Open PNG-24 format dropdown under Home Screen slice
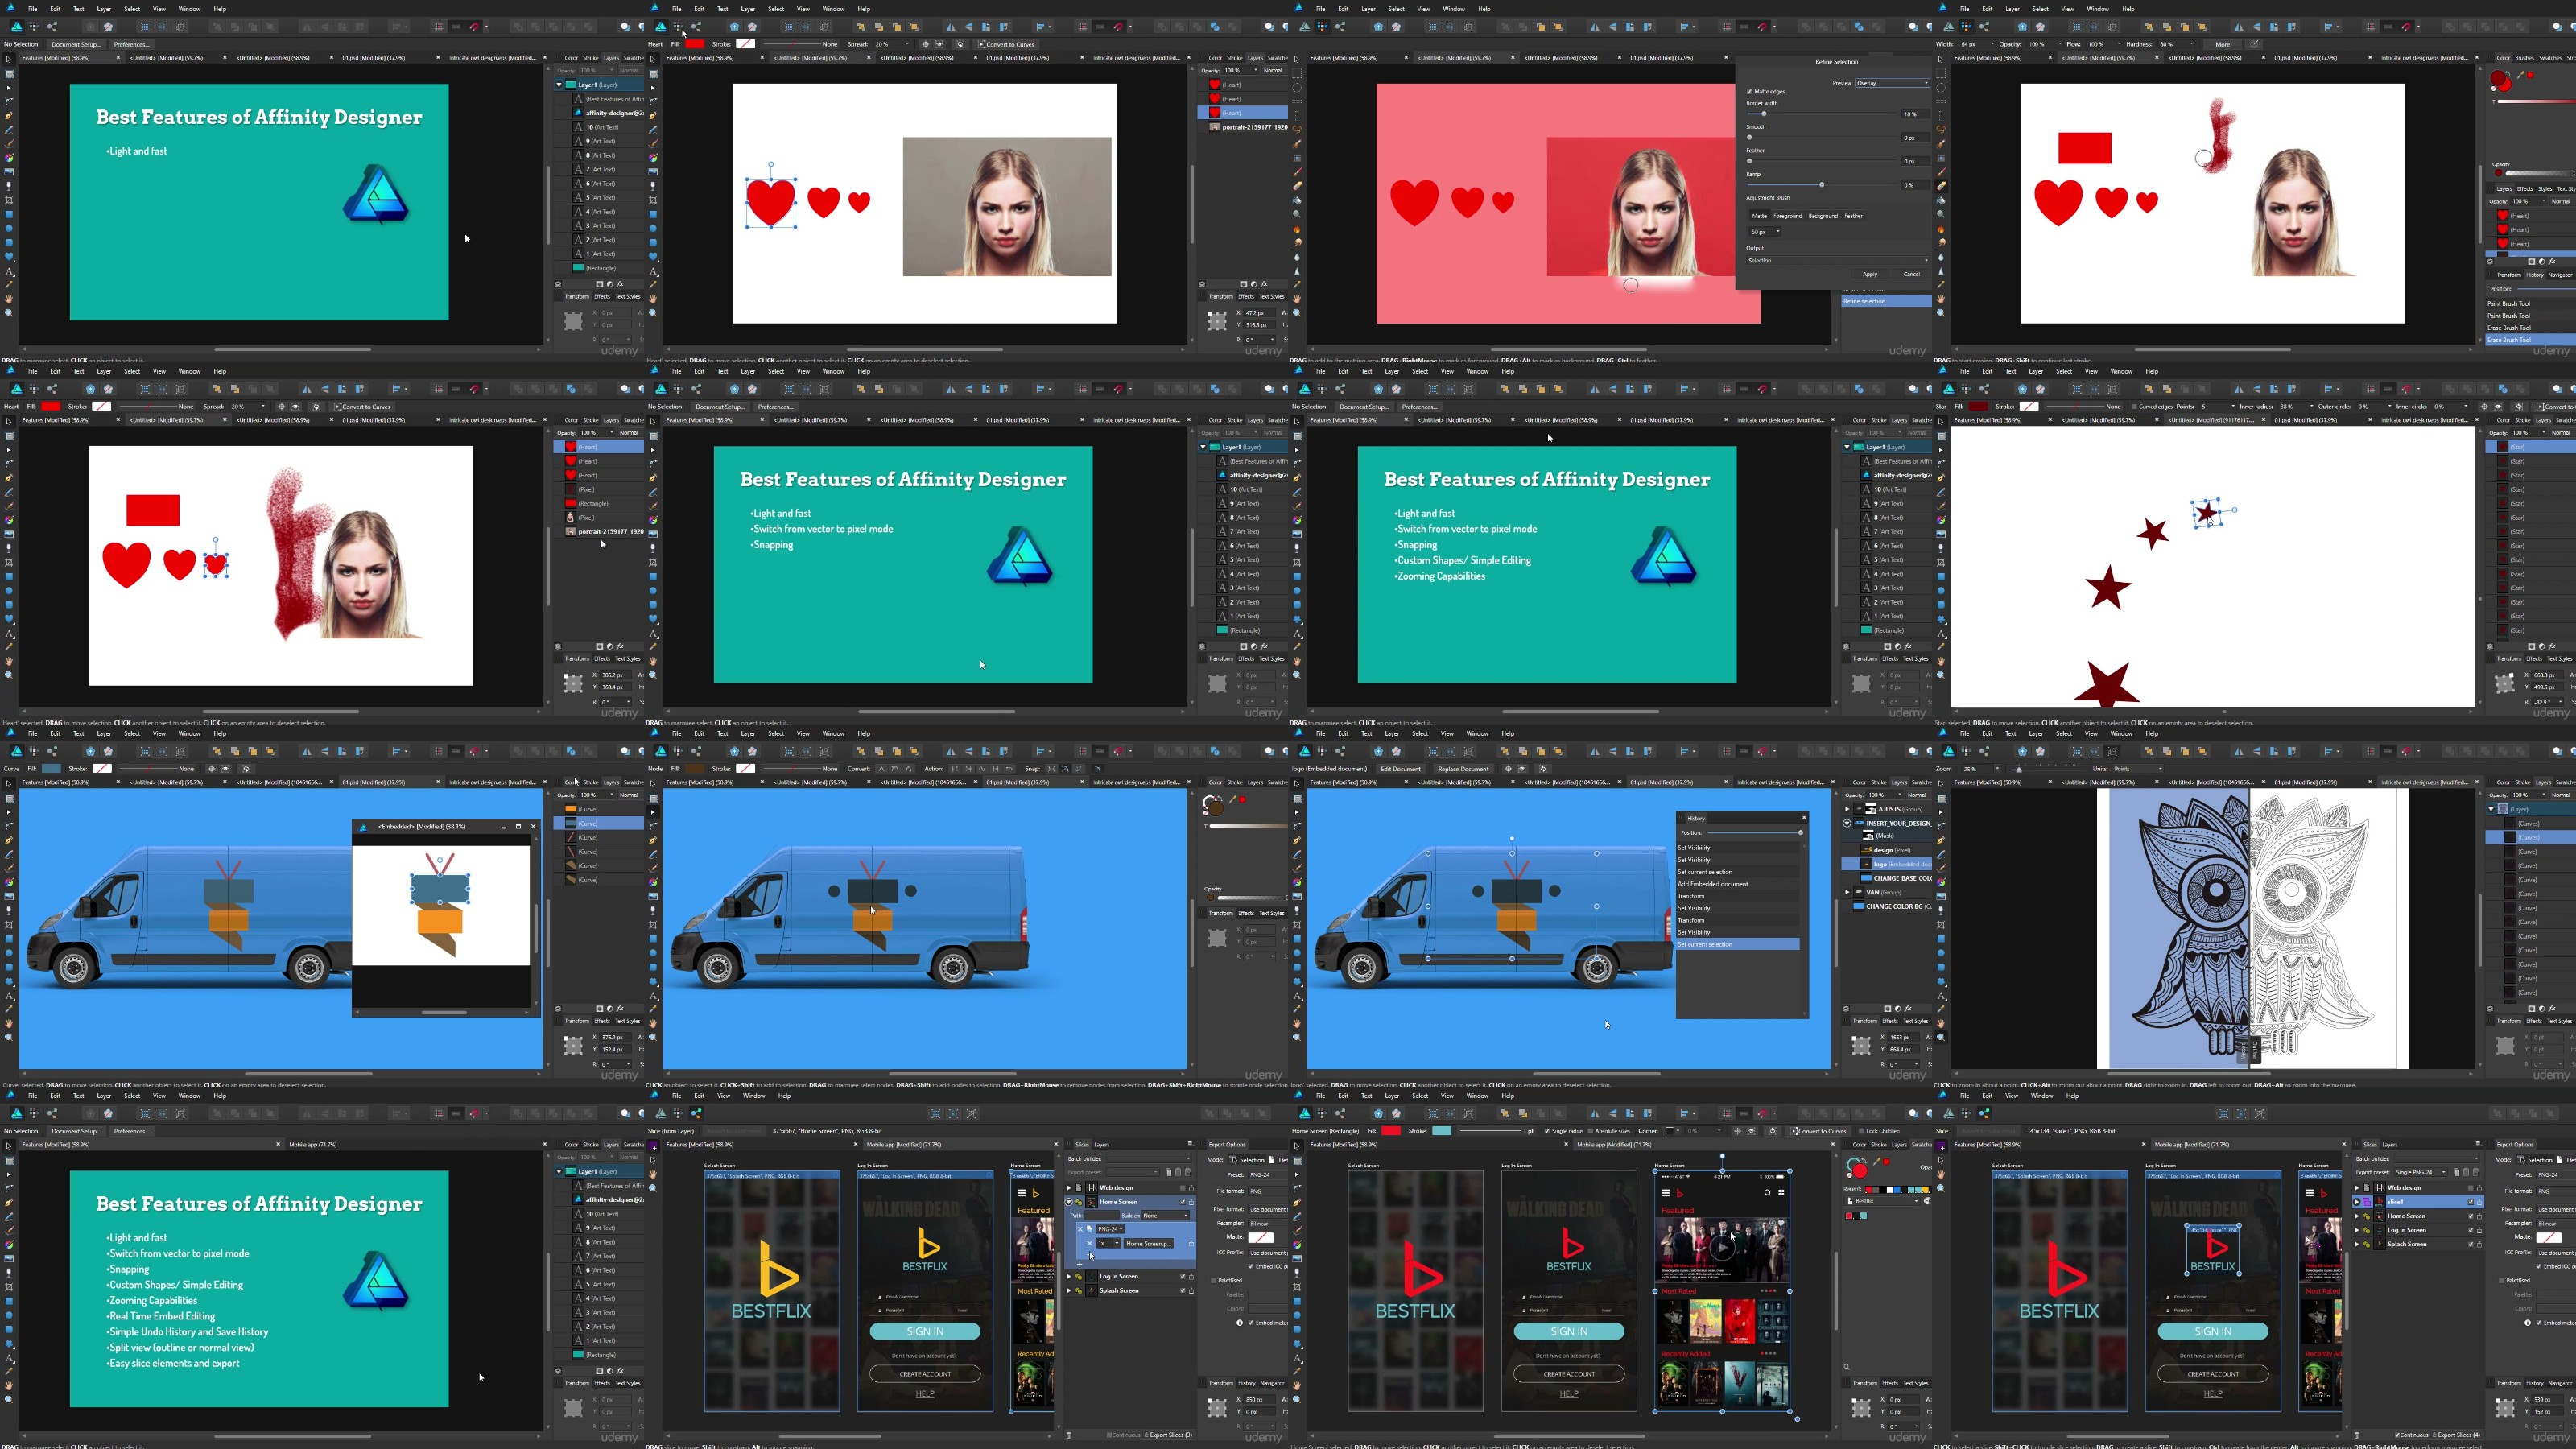Screen dimensions: 2576x1449 (1110, 1229)
